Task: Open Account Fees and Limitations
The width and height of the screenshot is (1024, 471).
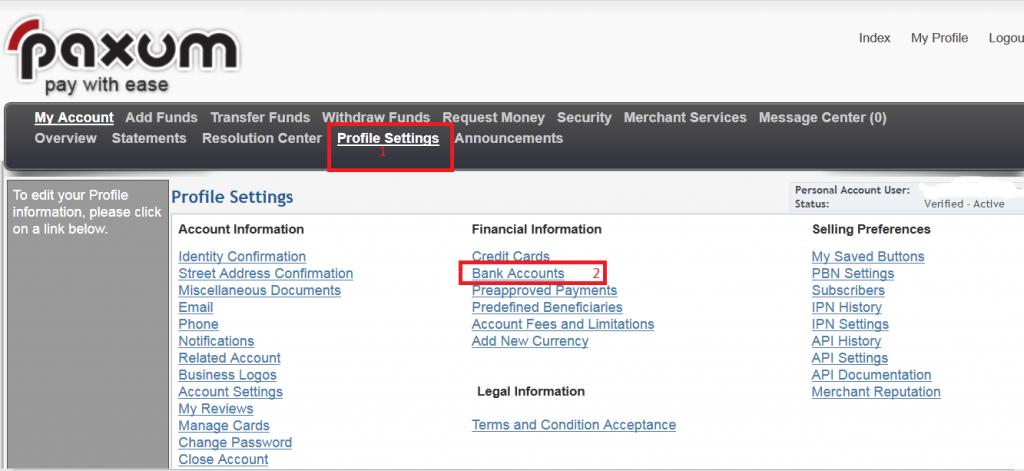Action: 563,324
